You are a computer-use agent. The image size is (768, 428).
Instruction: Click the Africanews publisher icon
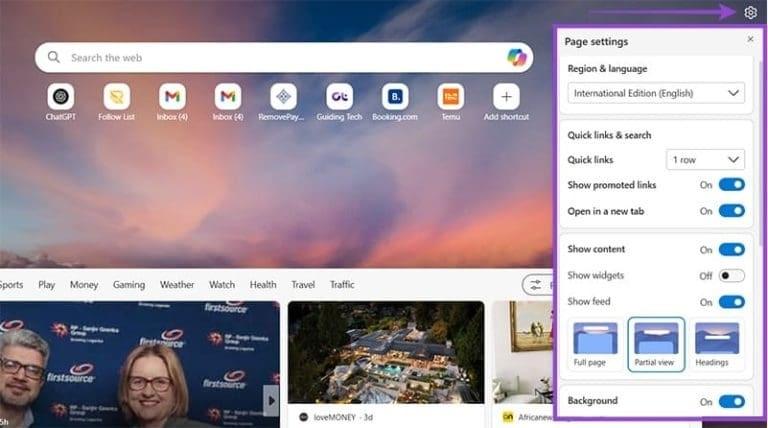pyautogui.click(x=508, y=417)
